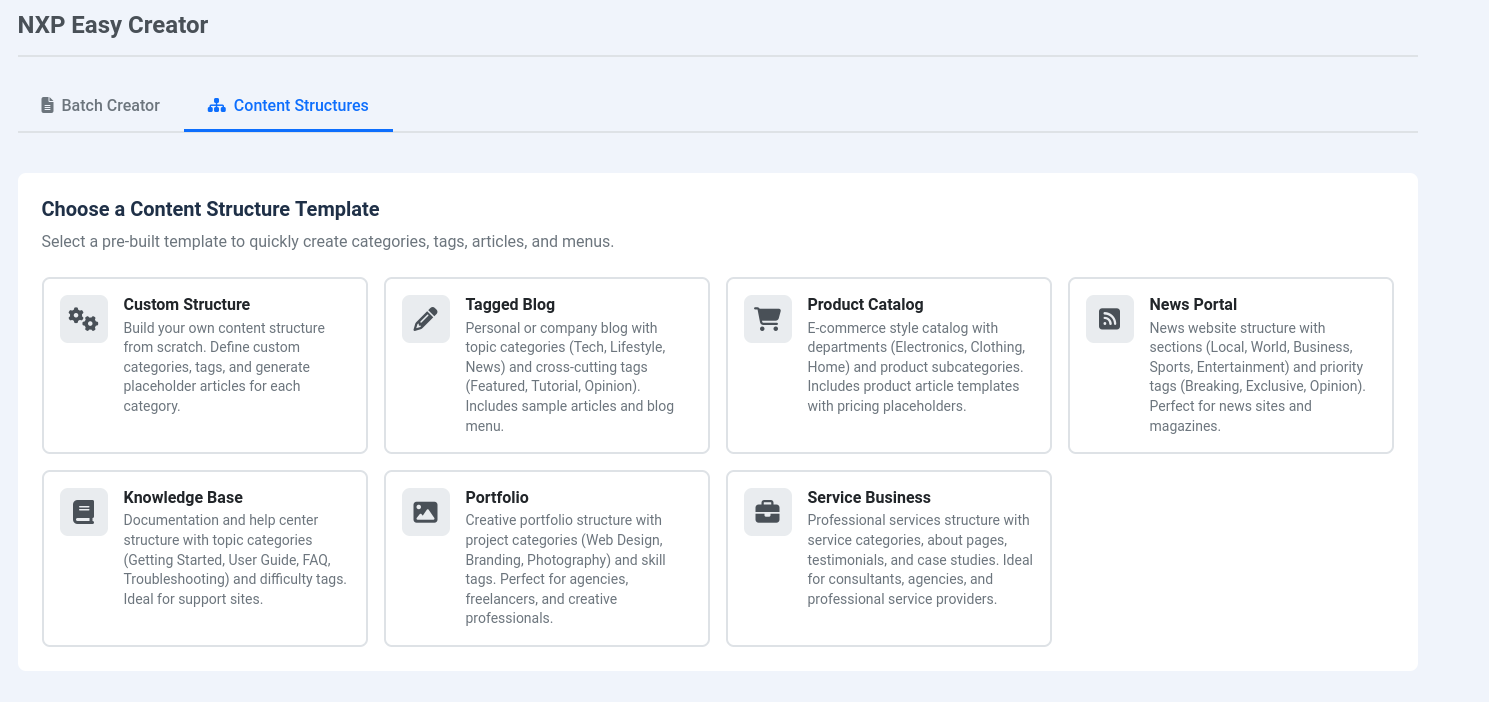
Task: Select the Service Business title
Action: coord(869,497)
